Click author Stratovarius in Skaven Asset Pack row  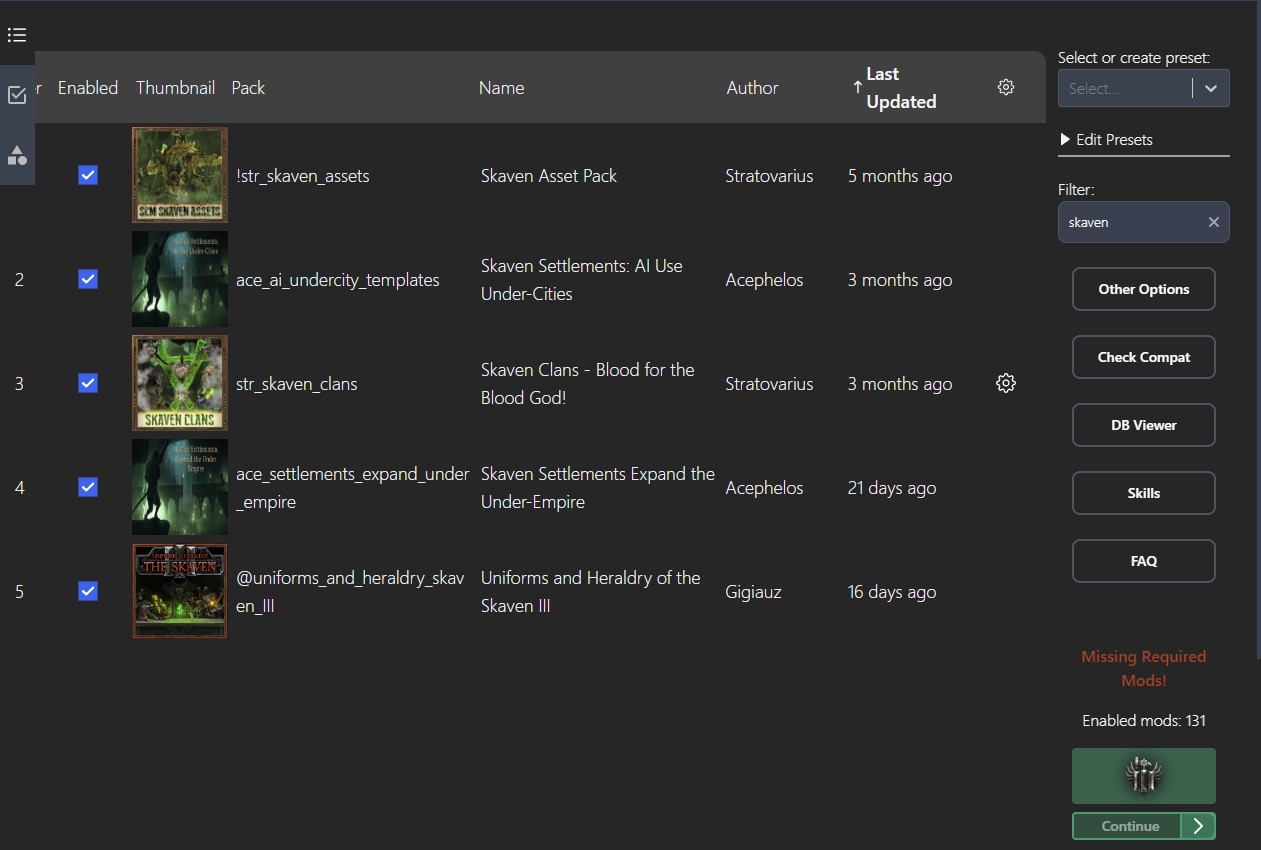tap(769, 176)
